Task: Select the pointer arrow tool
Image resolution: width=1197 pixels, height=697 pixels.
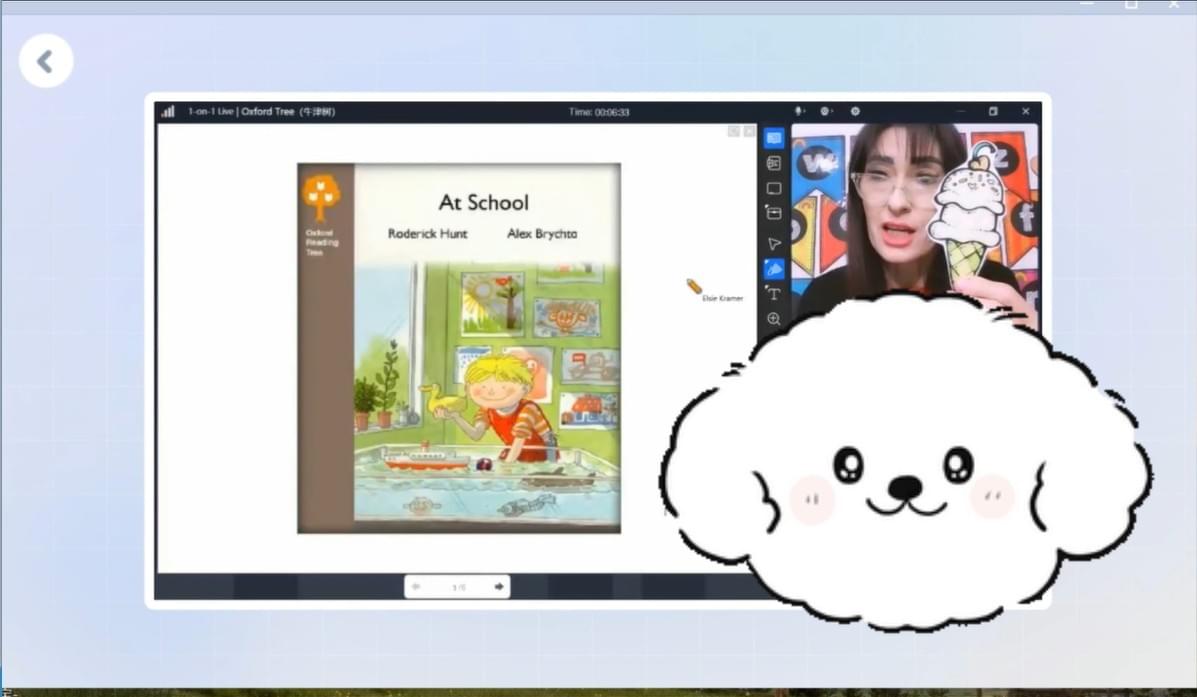Action: point(773,244)
